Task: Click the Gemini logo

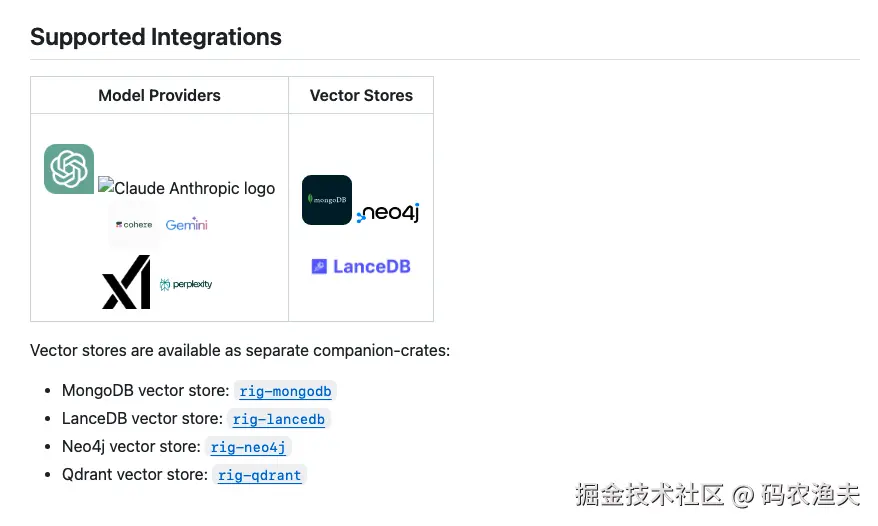Action: click(x=186, y=224)
